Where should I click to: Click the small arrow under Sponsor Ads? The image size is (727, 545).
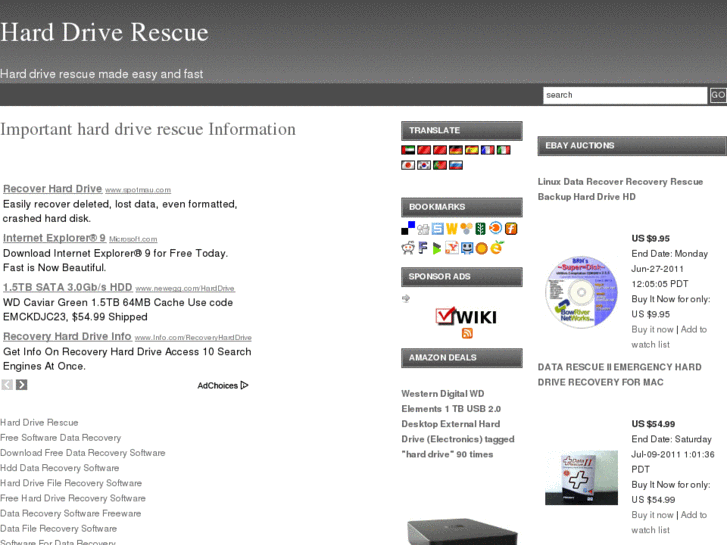(x=406, y=298)
